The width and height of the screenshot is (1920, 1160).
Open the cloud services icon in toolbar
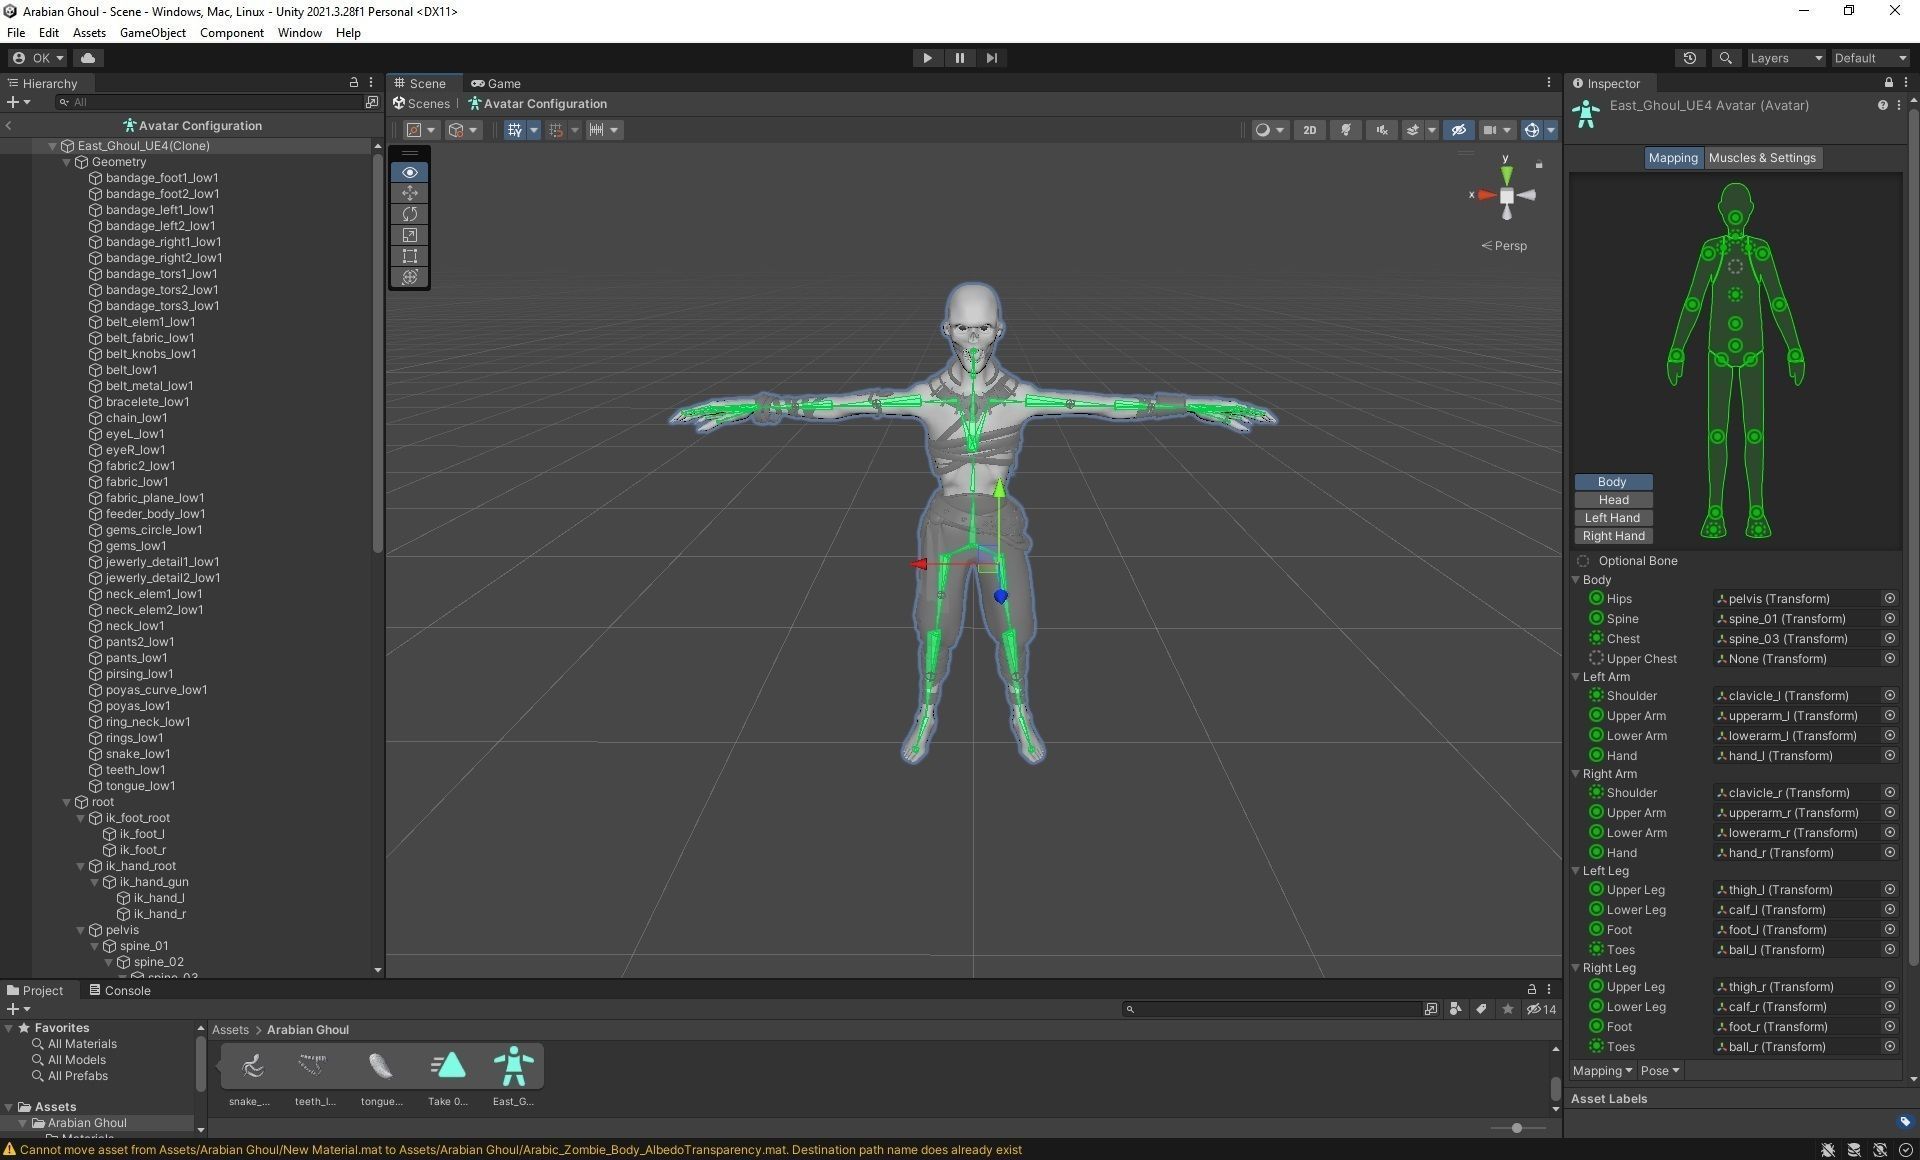[88, 58]
